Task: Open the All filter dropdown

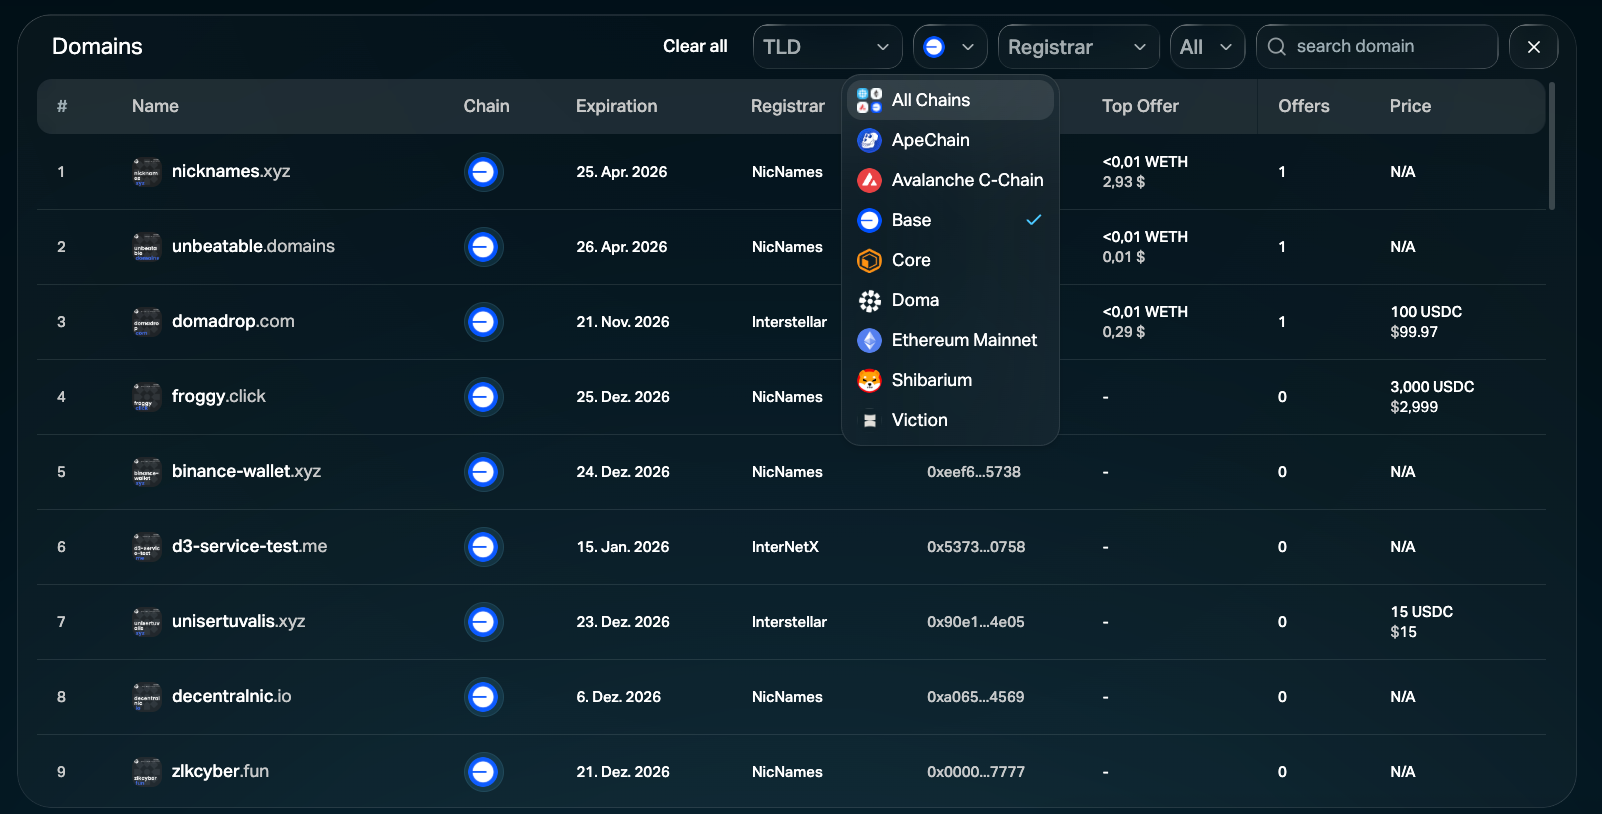Action: point(1206,47)
